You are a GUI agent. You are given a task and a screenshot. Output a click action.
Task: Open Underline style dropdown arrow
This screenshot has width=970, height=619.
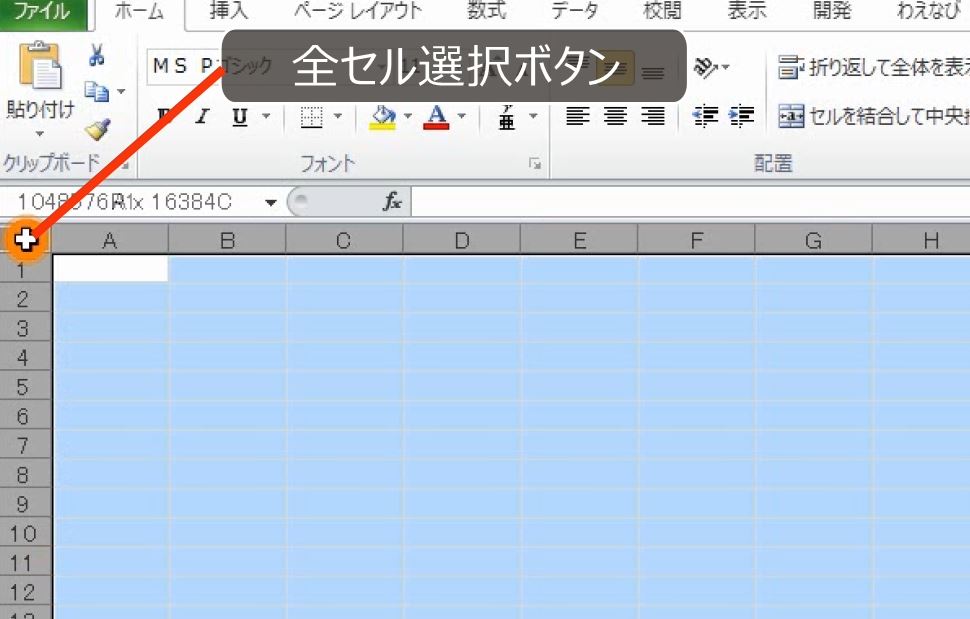coord(266,116)
